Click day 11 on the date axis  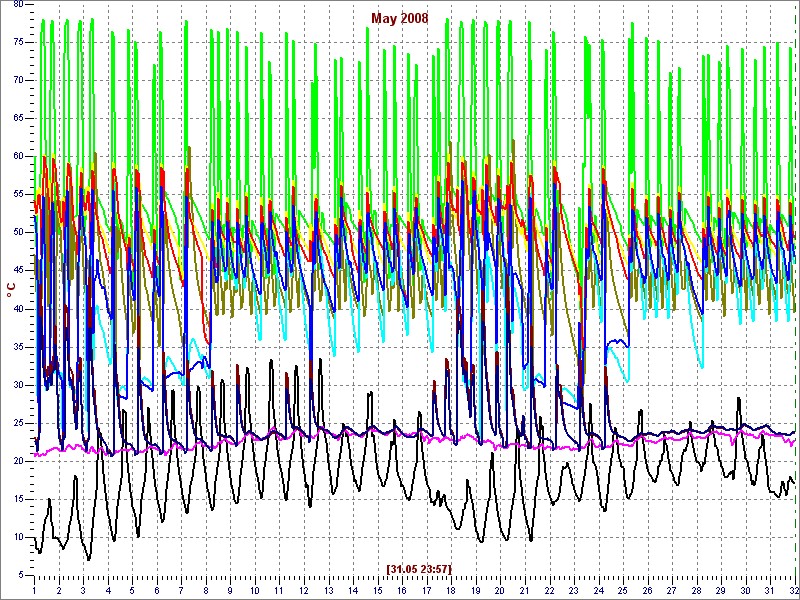[x=279, y=590]
